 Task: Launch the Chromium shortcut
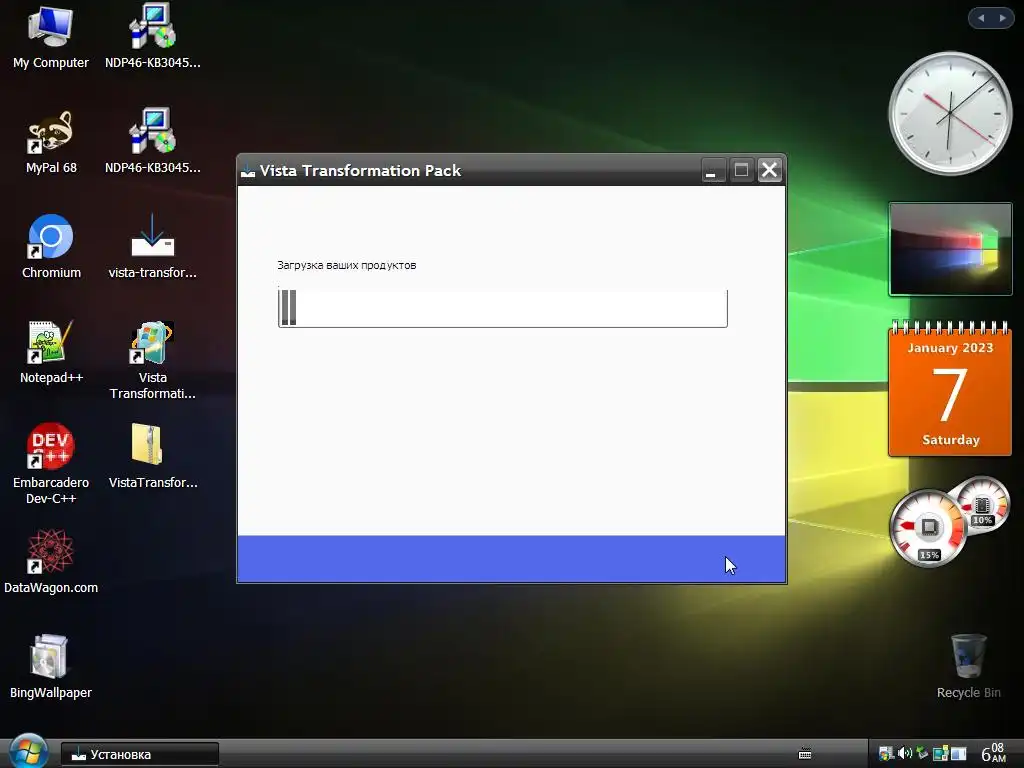coord(50,247)
